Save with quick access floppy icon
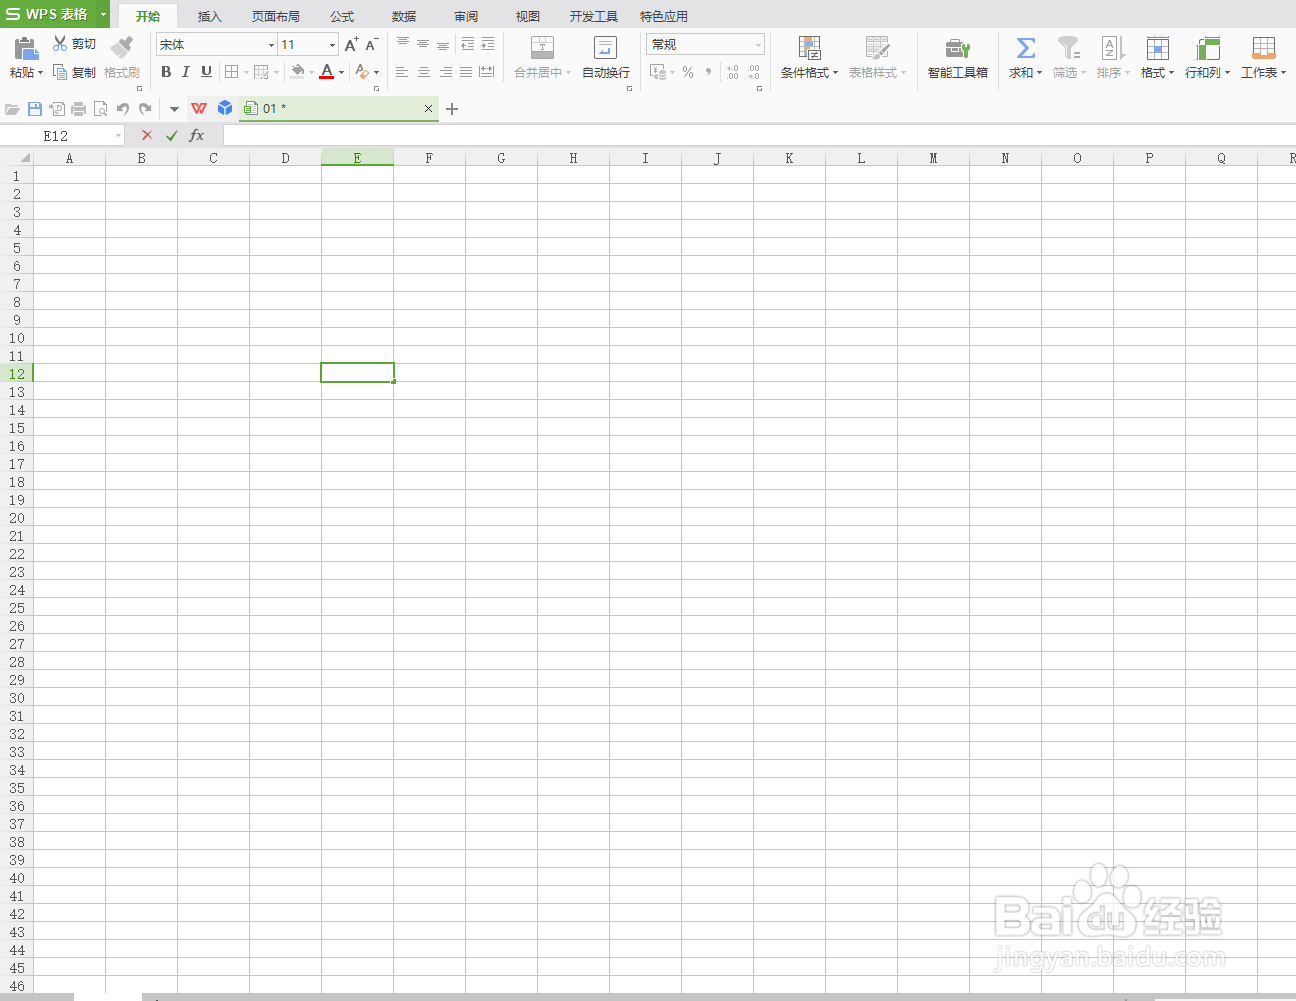Screen dimensions: 1296x1001 [x=35, y=109]
